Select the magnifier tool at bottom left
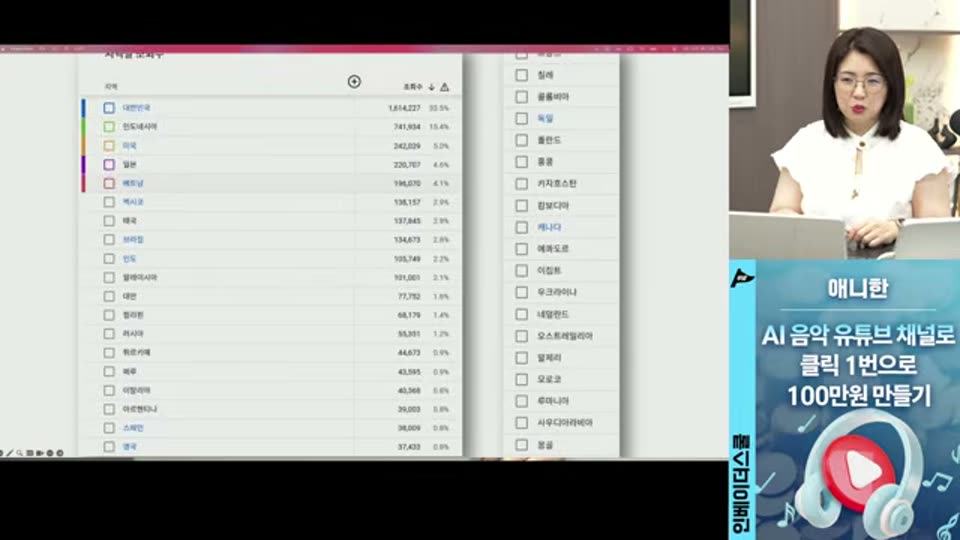The height and width of the screenshot is (540, 960). (x=20, y=453)
